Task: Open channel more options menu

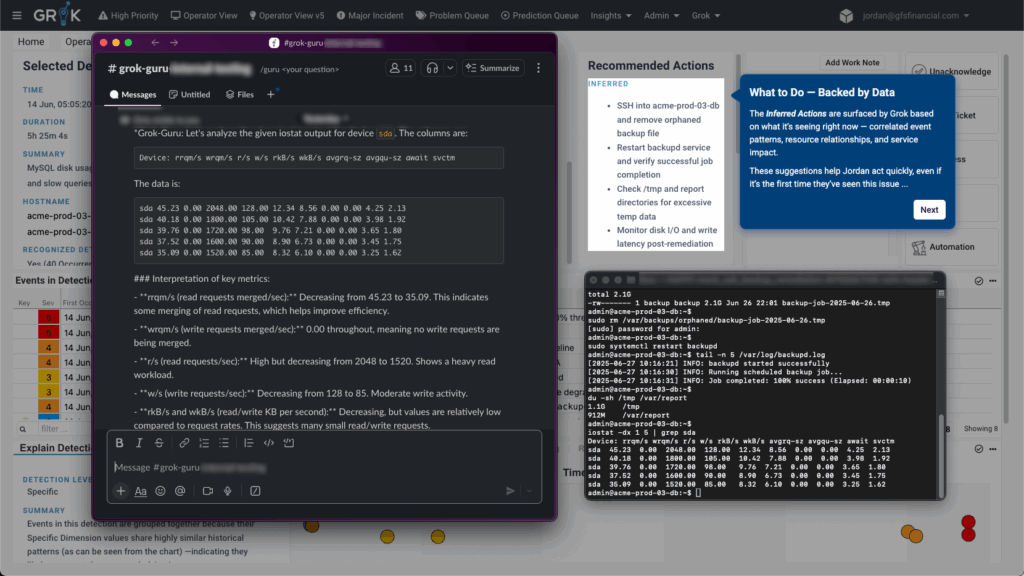Action: [x=538, y=68]
